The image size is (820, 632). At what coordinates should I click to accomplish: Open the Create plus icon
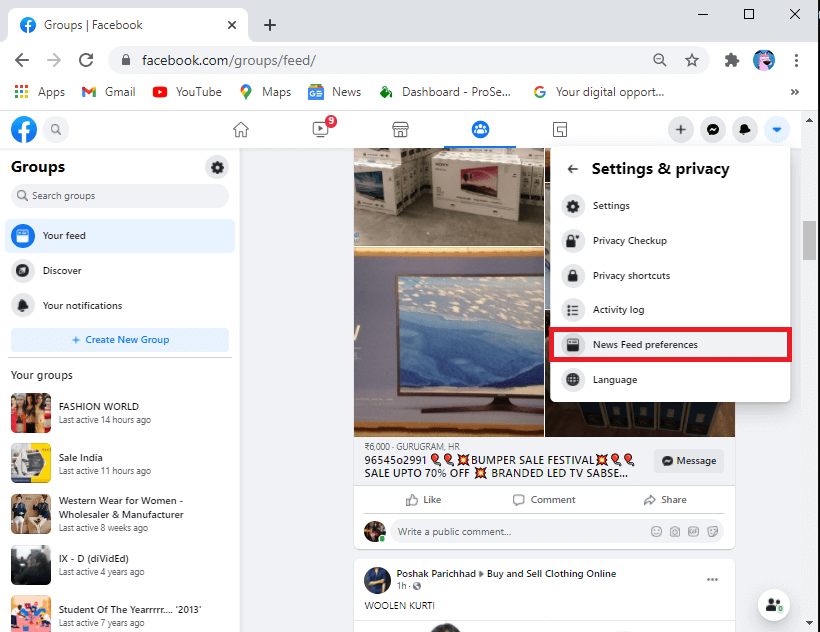(681, 129)
